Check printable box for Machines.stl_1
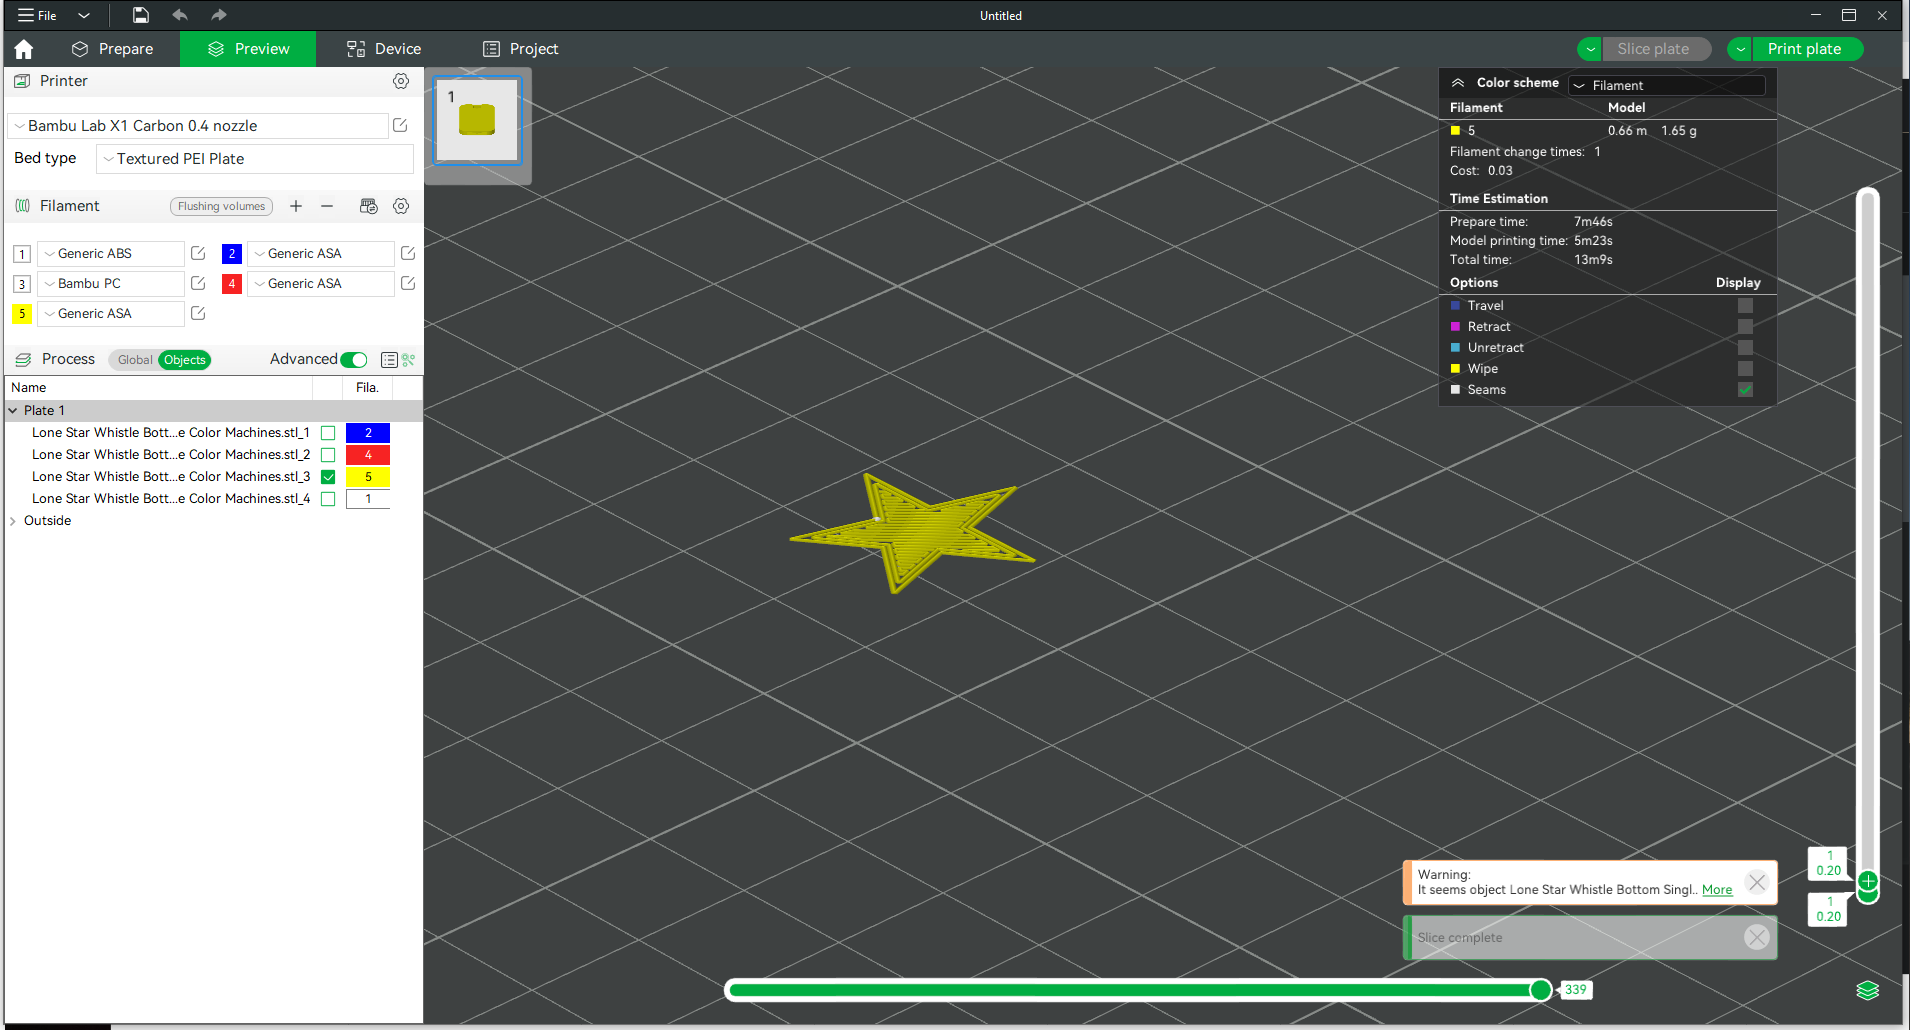 pos(328,433)
